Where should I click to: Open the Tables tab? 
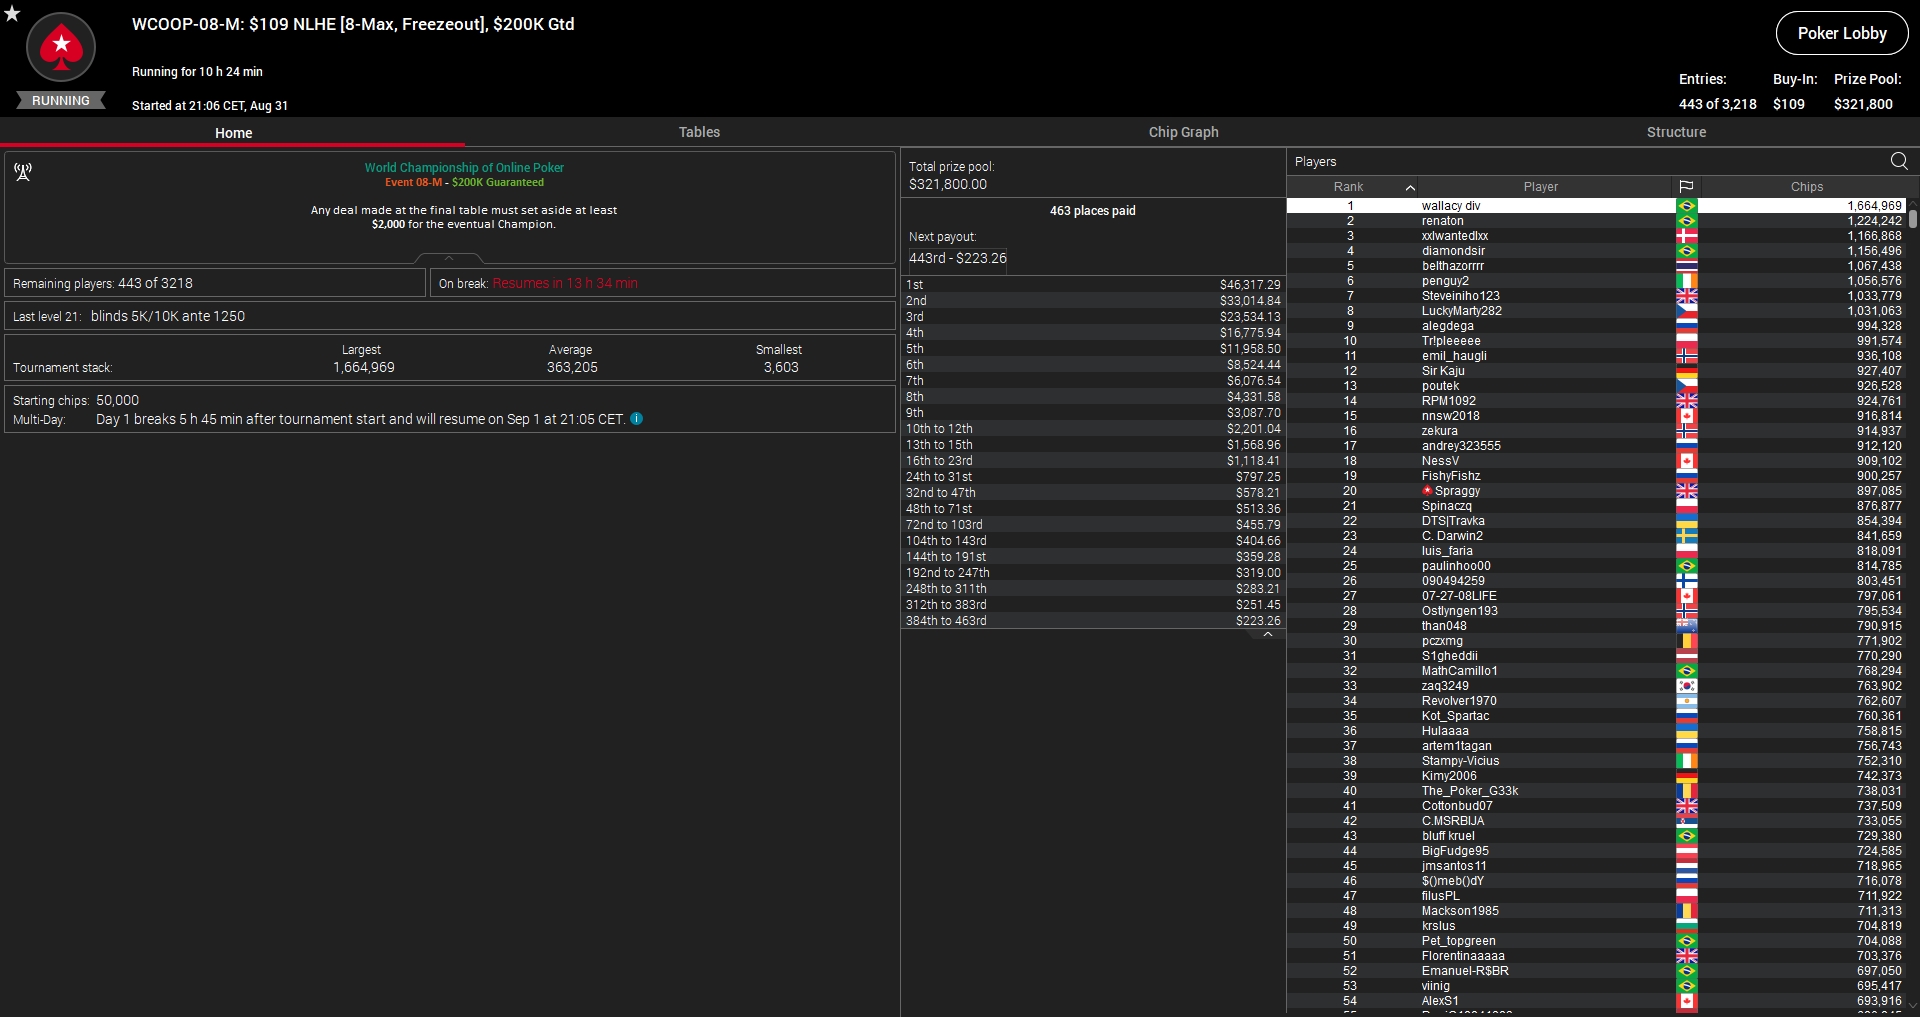coord(699,132)
